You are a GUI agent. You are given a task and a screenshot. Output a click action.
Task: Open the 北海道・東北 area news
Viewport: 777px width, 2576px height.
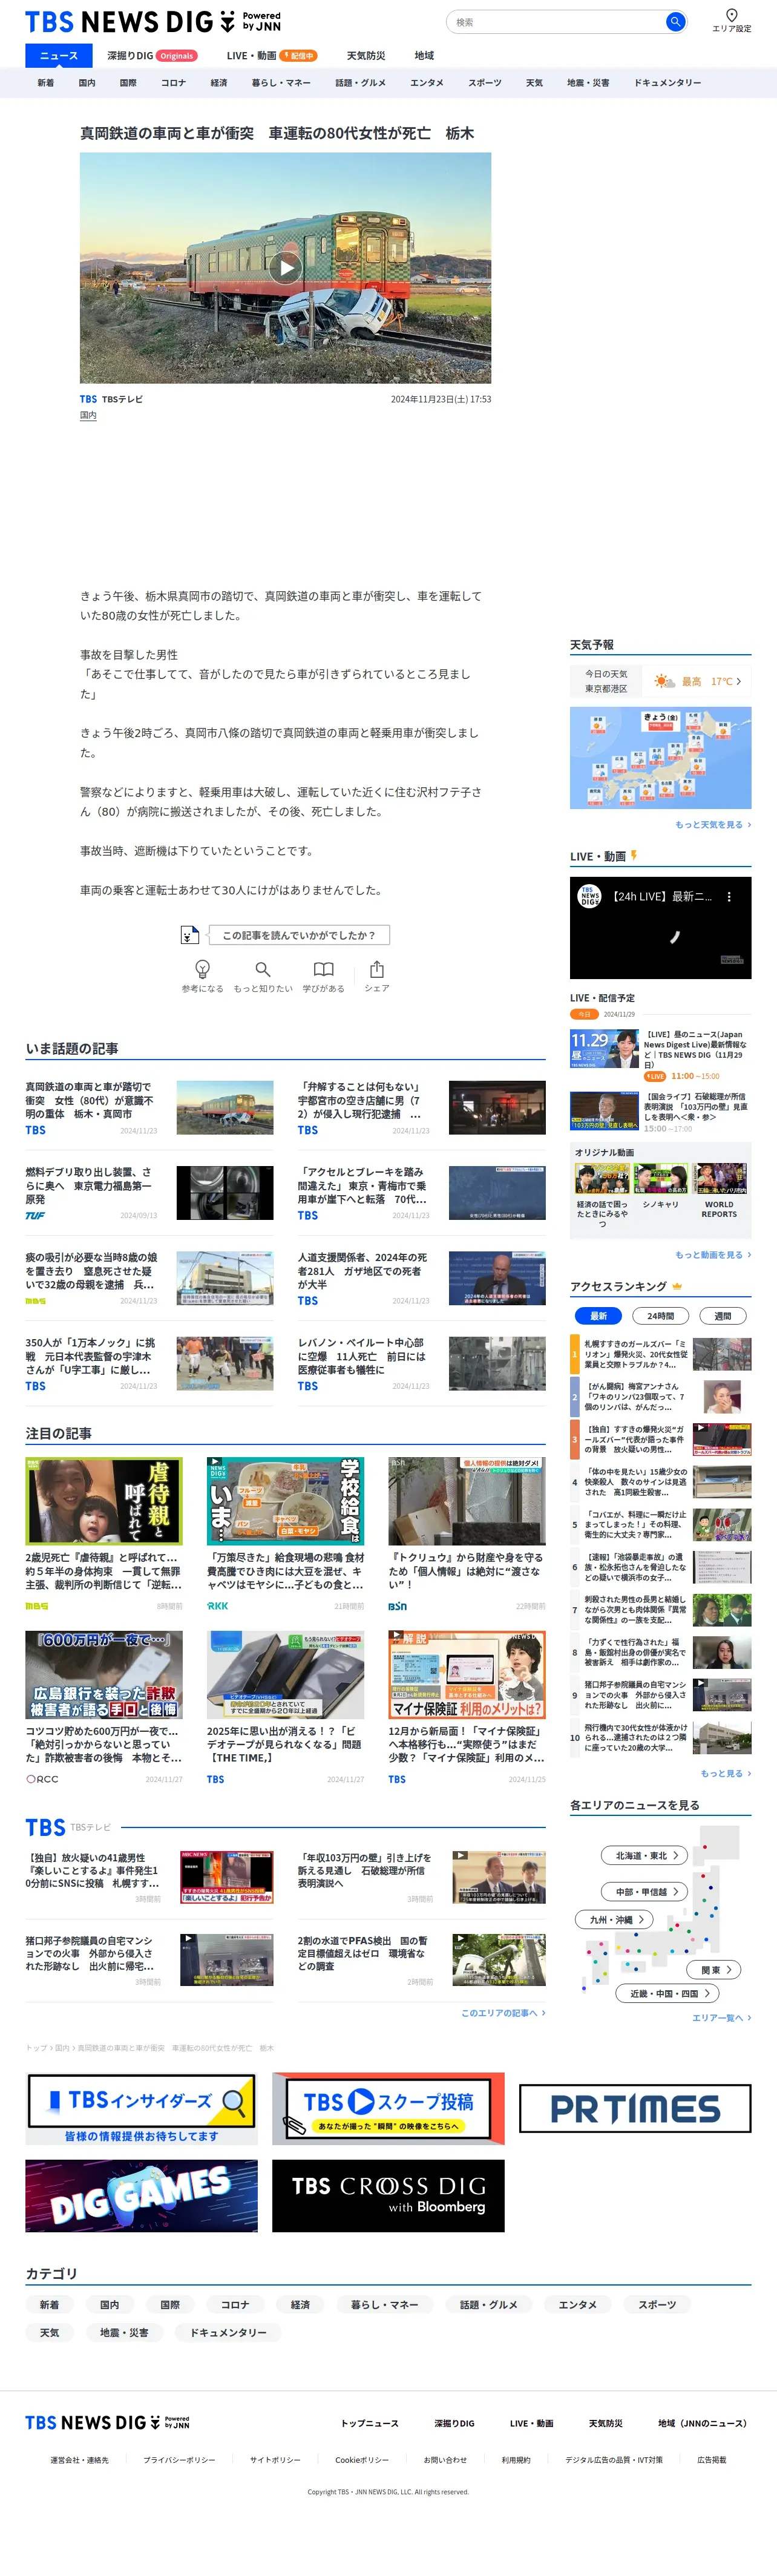point(645,1855)
